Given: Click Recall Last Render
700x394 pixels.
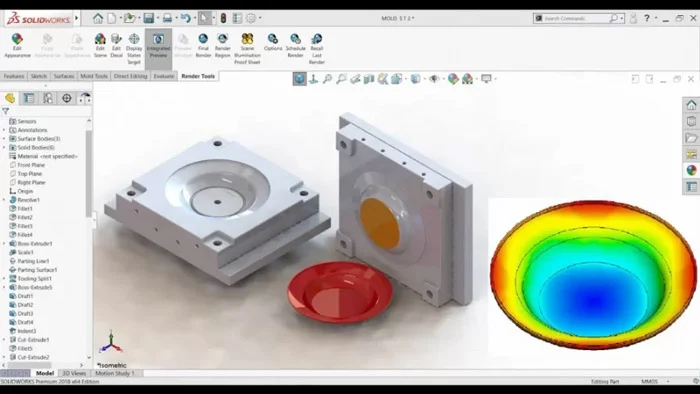Looking at the screenshot, I should pyautogui.click(x=317, y=49).
